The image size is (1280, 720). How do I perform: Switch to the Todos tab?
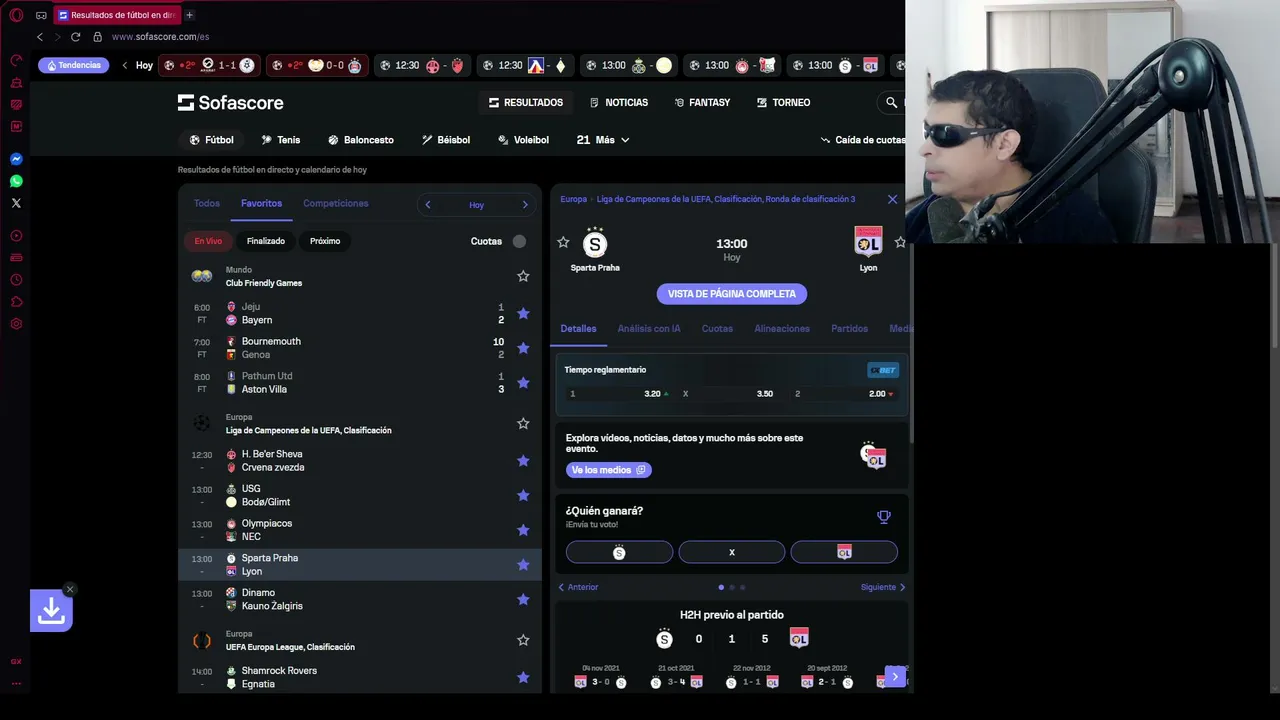[207, 203]
